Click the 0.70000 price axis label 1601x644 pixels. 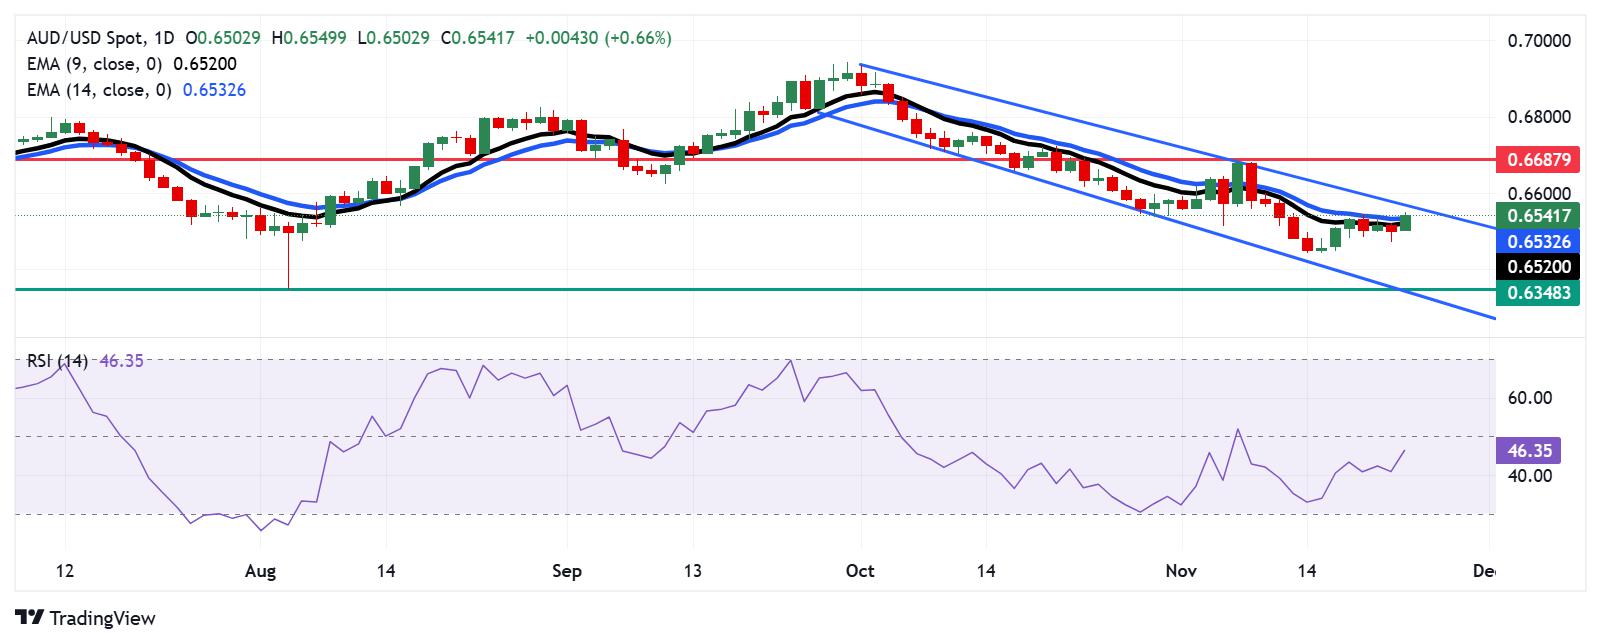click(x=1539, y=41)
